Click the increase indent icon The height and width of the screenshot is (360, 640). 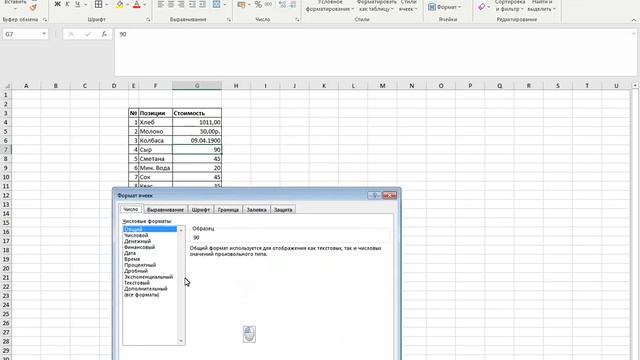pos(202,4)
